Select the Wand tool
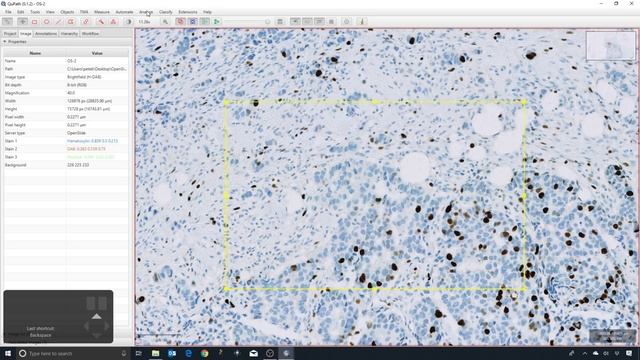 101,22
